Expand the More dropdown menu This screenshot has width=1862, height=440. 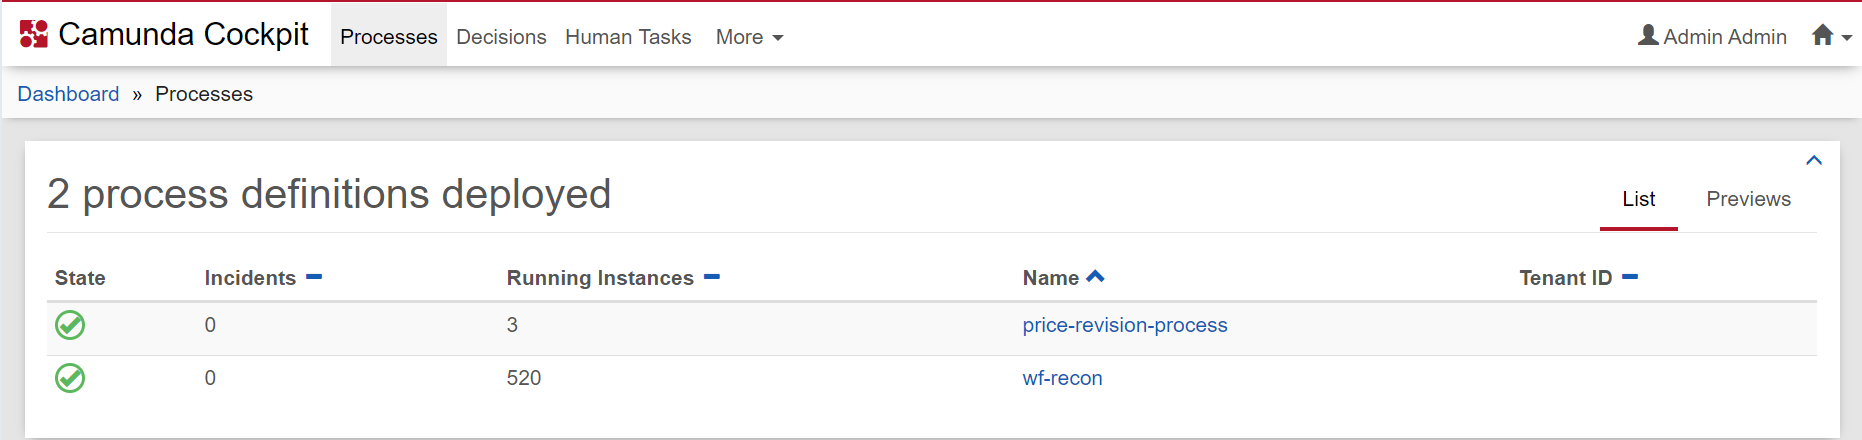pos(749,37)
